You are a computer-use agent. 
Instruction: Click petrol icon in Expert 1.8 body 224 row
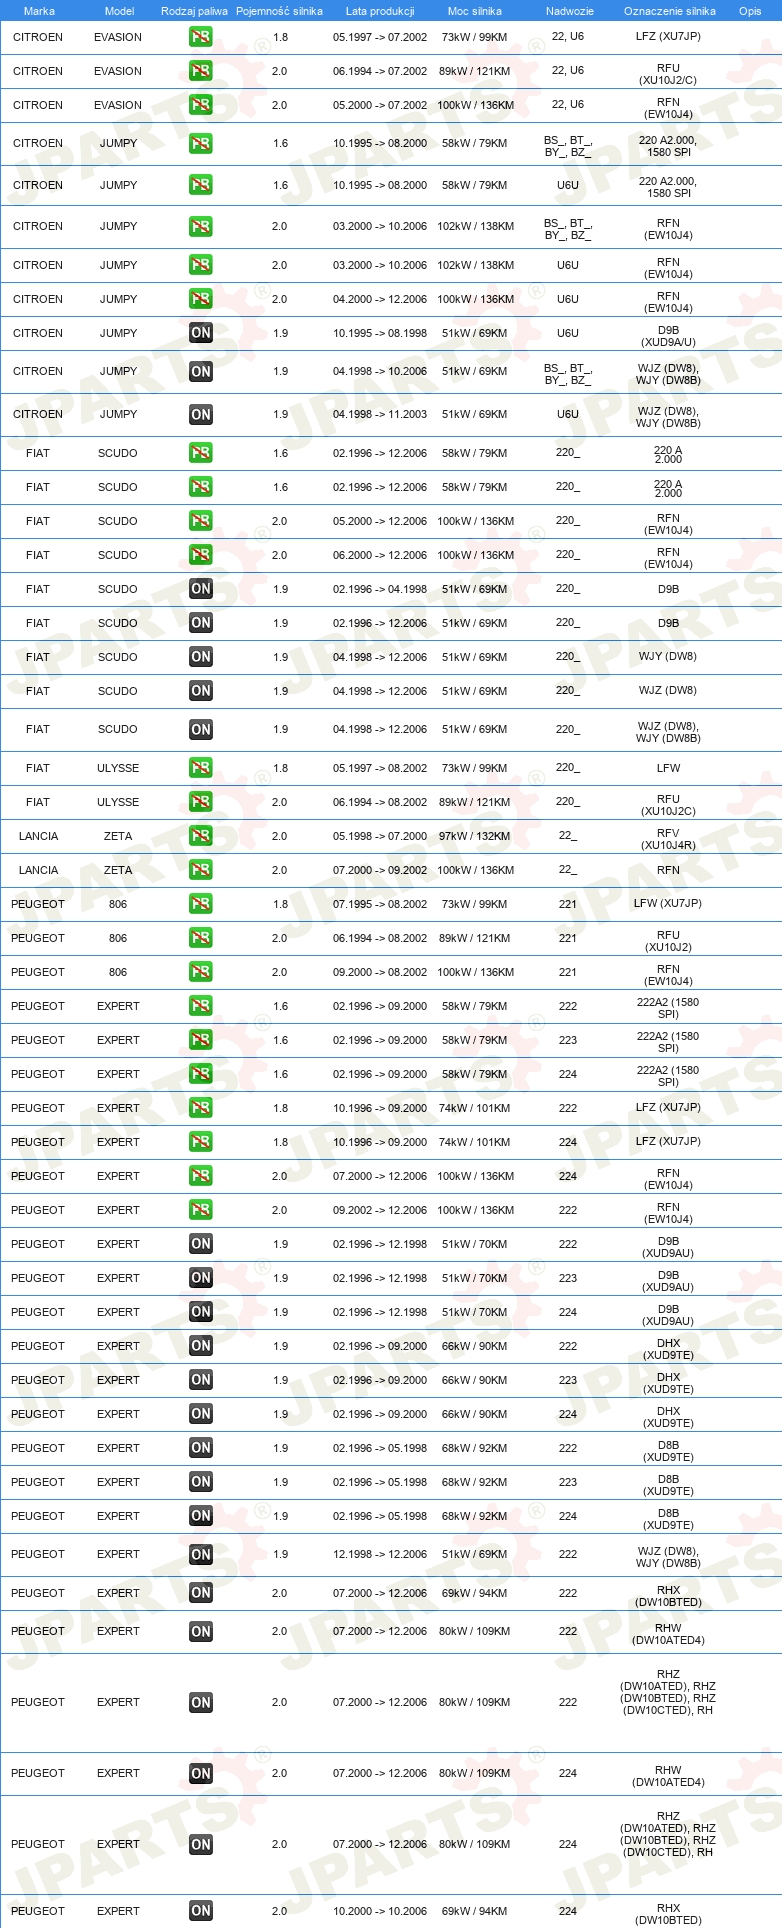[201, 1142]
